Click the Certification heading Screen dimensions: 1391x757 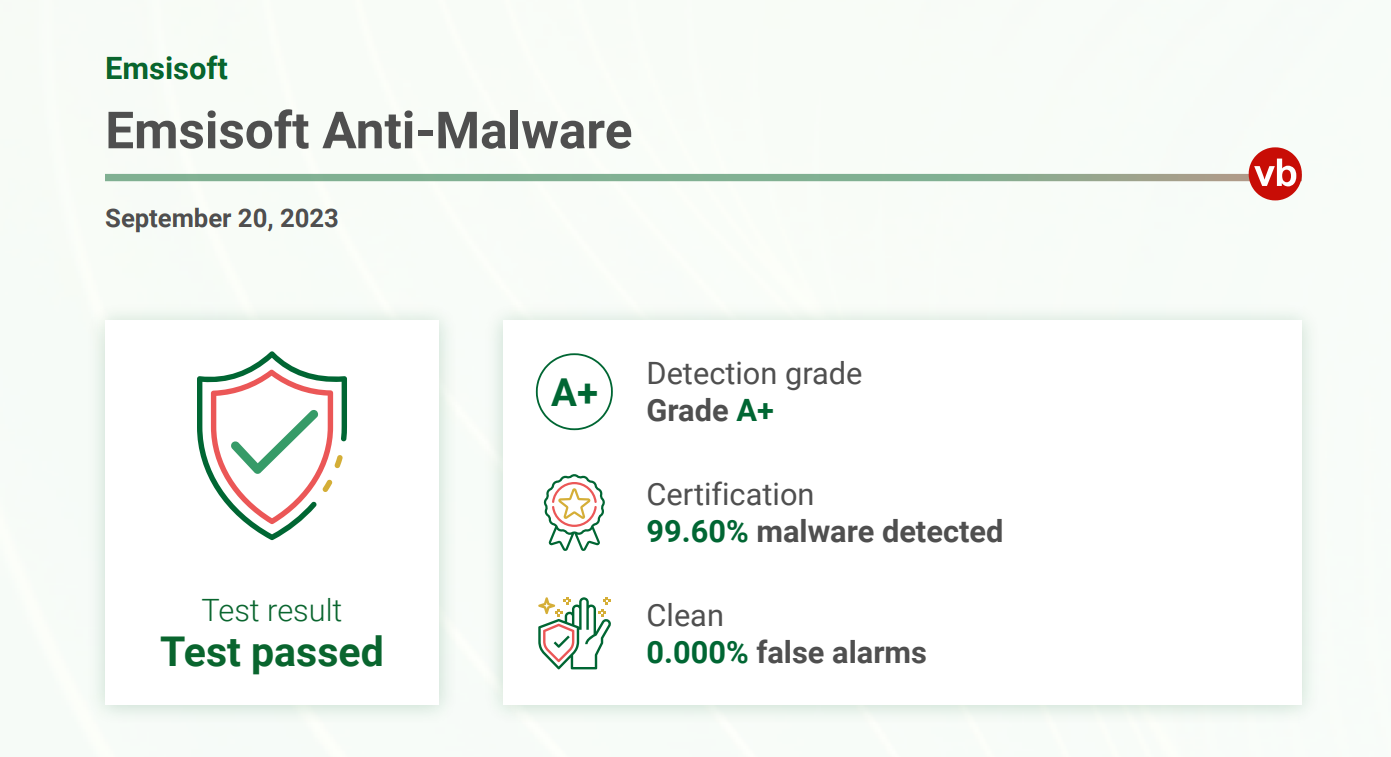click(730, 495)
